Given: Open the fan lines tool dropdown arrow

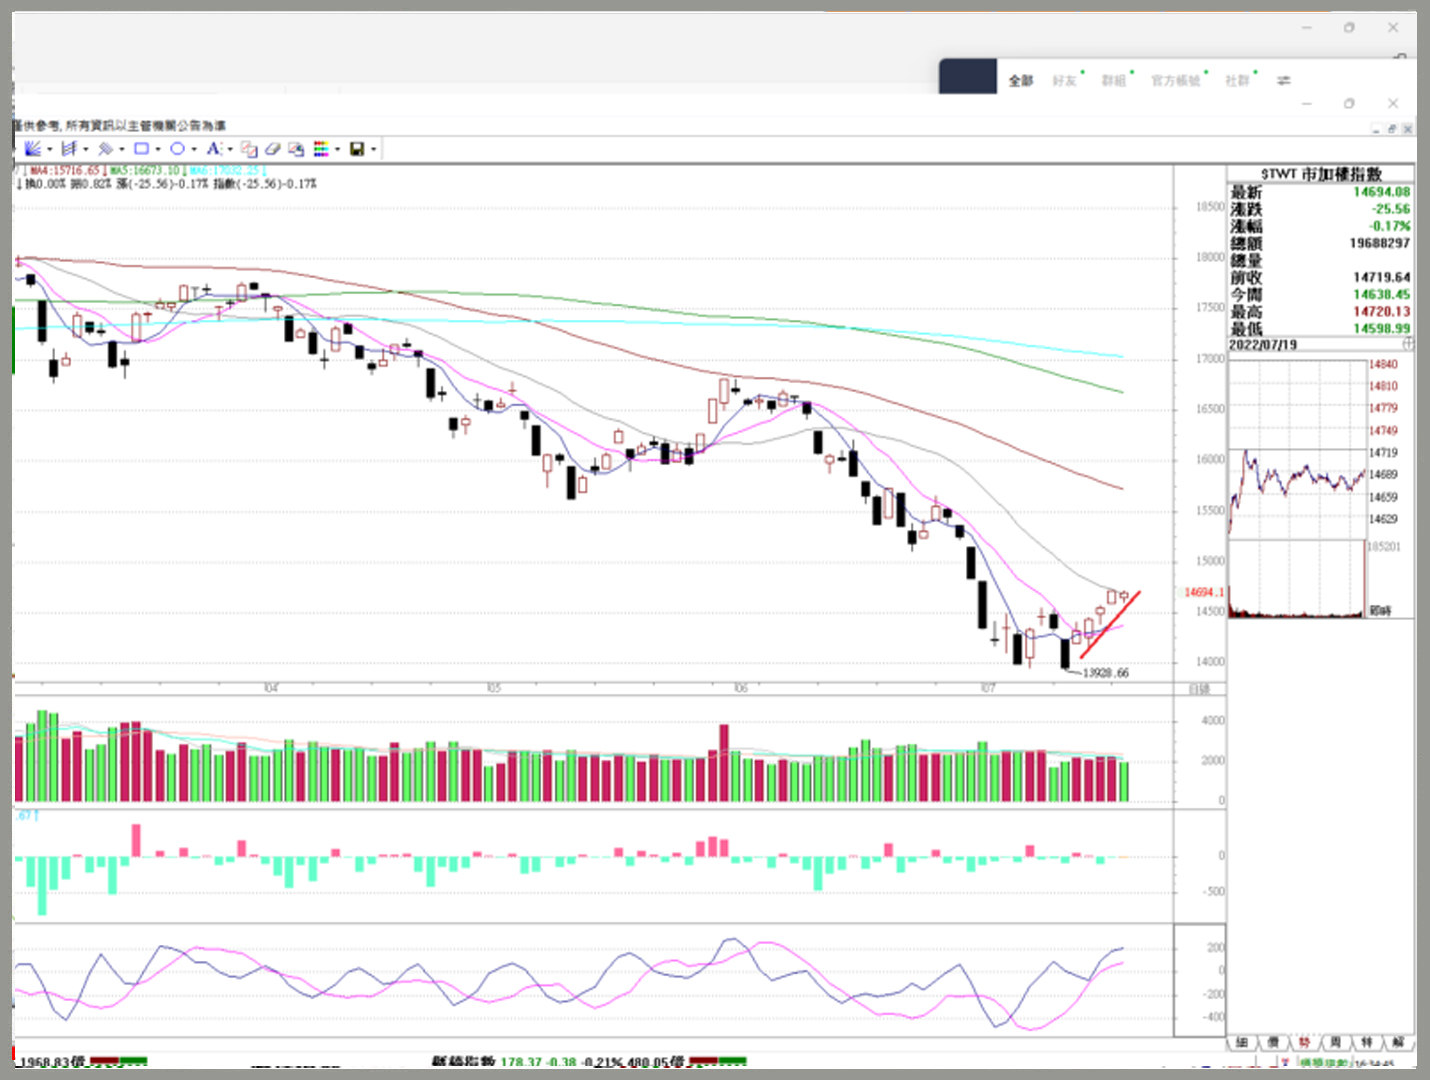Looking at the screenshot, I should (49, 150).
